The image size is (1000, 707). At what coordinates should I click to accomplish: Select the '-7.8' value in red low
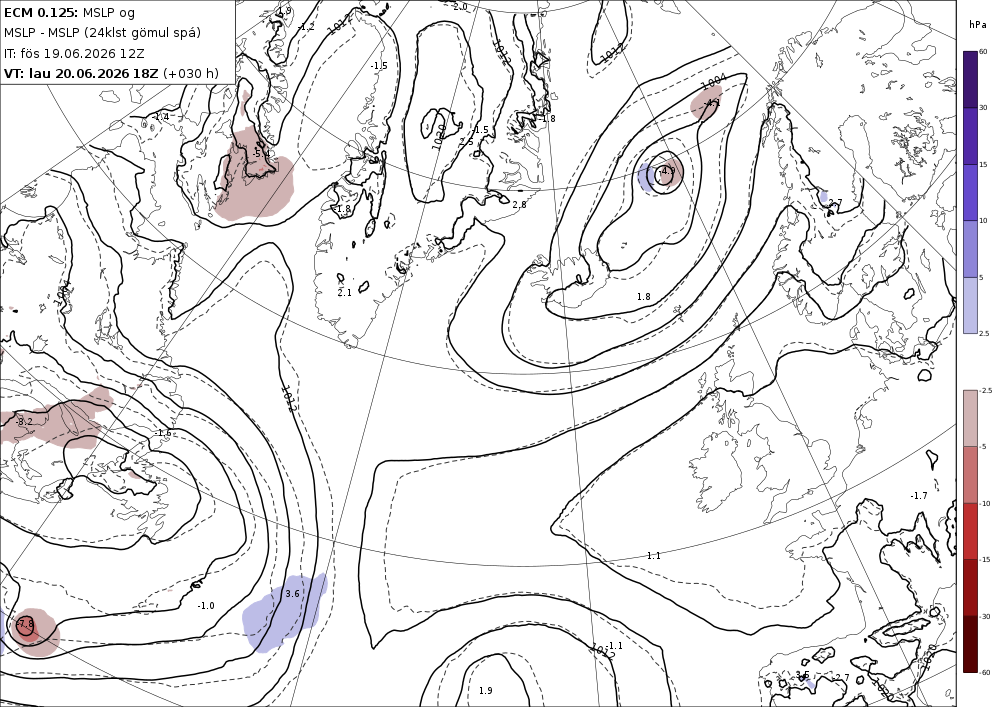25,623
